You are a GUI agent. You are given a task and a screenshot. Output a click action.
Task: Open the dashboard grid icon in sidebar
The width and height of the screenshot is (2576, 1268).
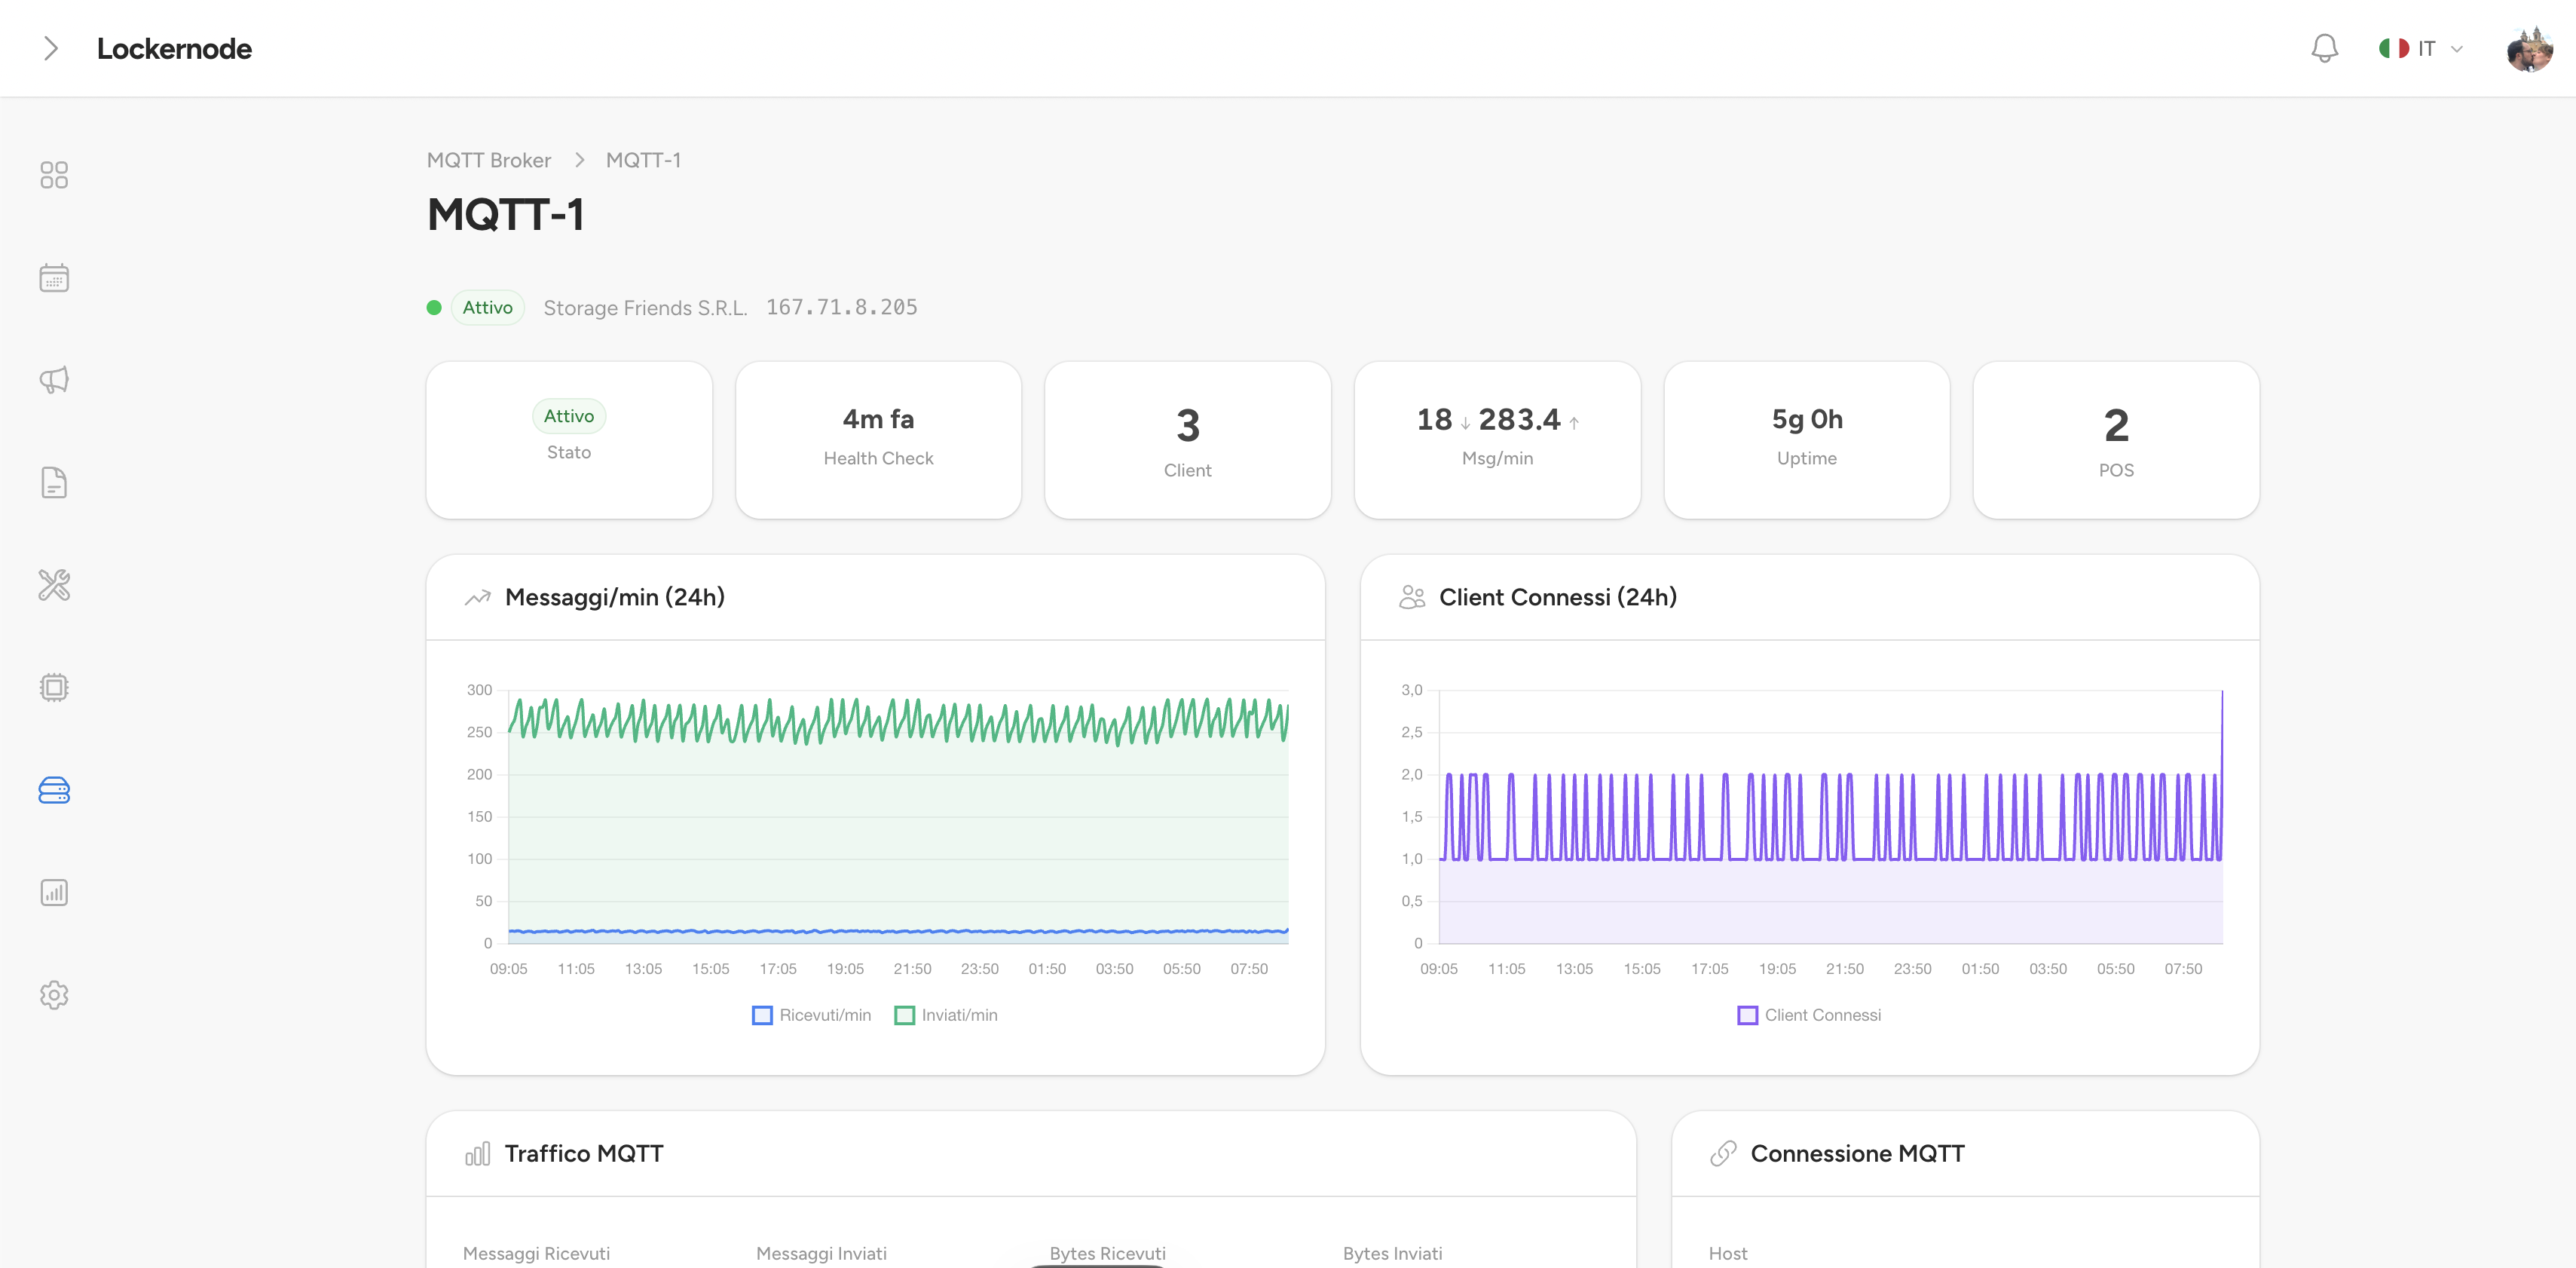tap(54, 175)
